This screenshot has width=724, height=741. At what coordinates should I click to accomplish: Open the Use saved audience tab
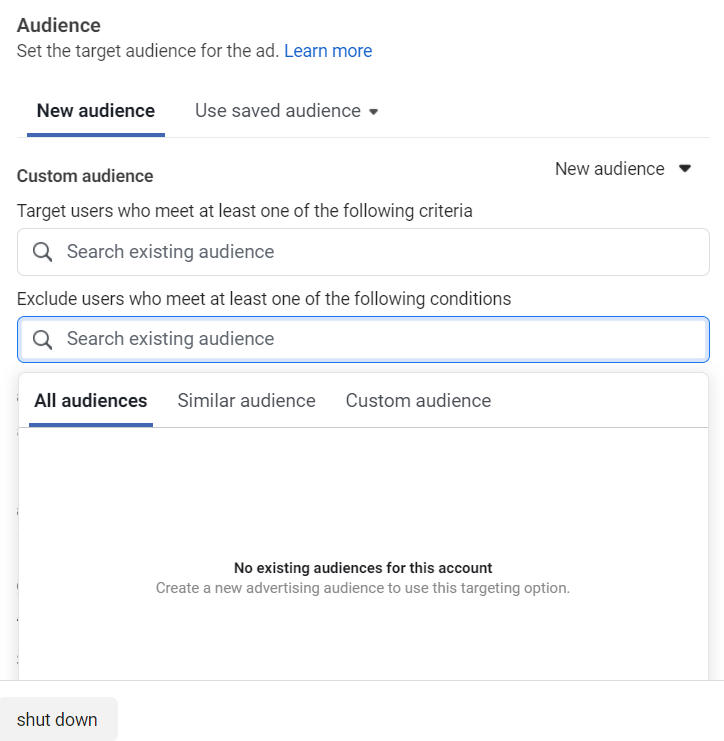pos(278,111)
